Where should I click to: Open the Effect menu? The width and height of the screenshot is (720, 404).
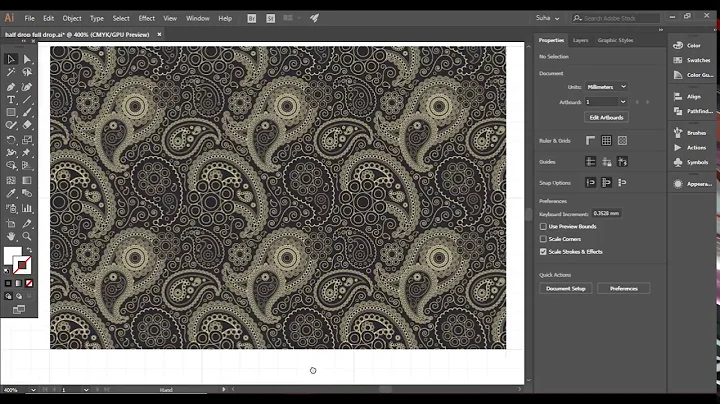[x=147, y=18]
